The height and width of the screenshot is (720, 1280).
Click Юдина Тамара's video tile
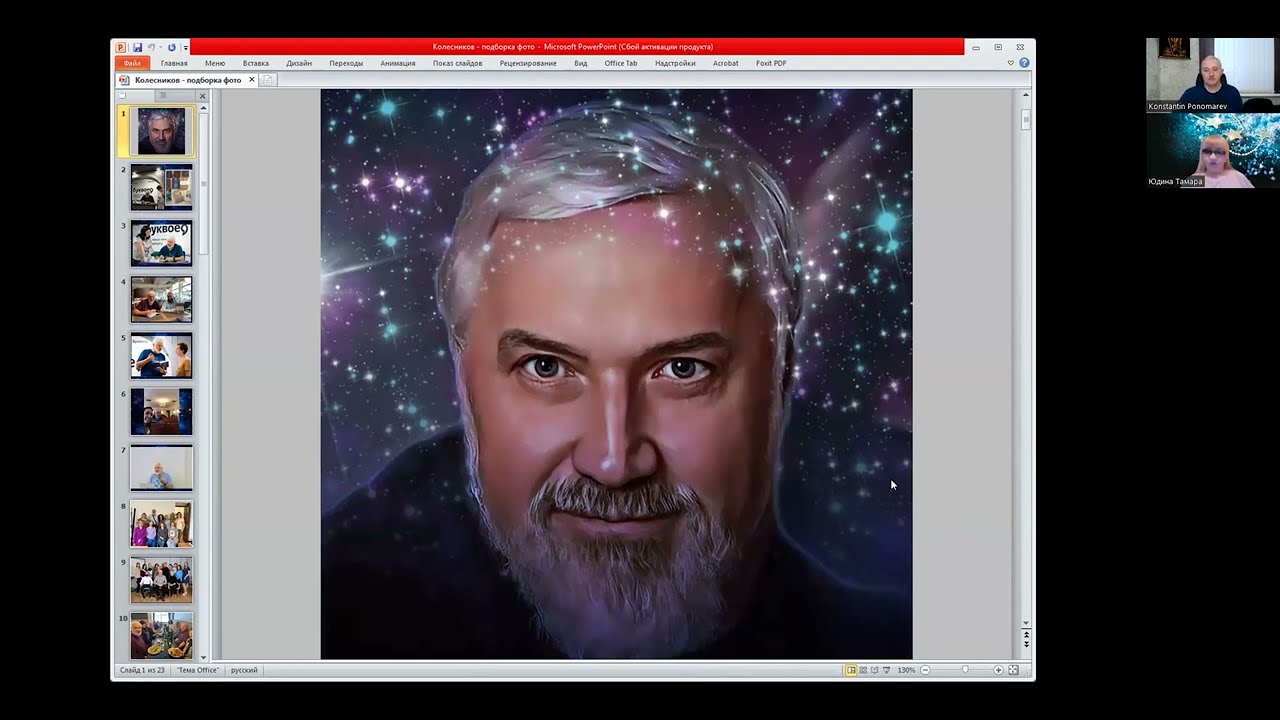click(x=1212, y=150)
